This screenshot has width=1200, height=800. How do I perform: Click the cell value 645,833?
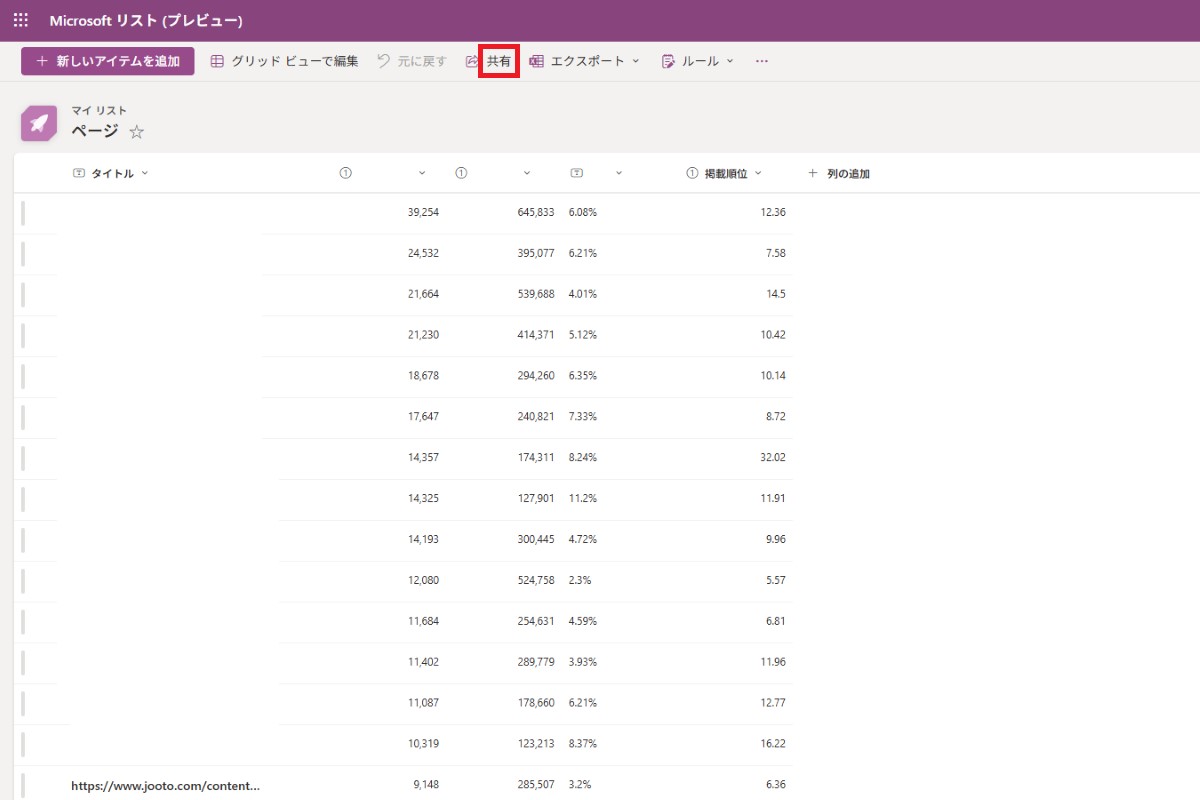536,212
